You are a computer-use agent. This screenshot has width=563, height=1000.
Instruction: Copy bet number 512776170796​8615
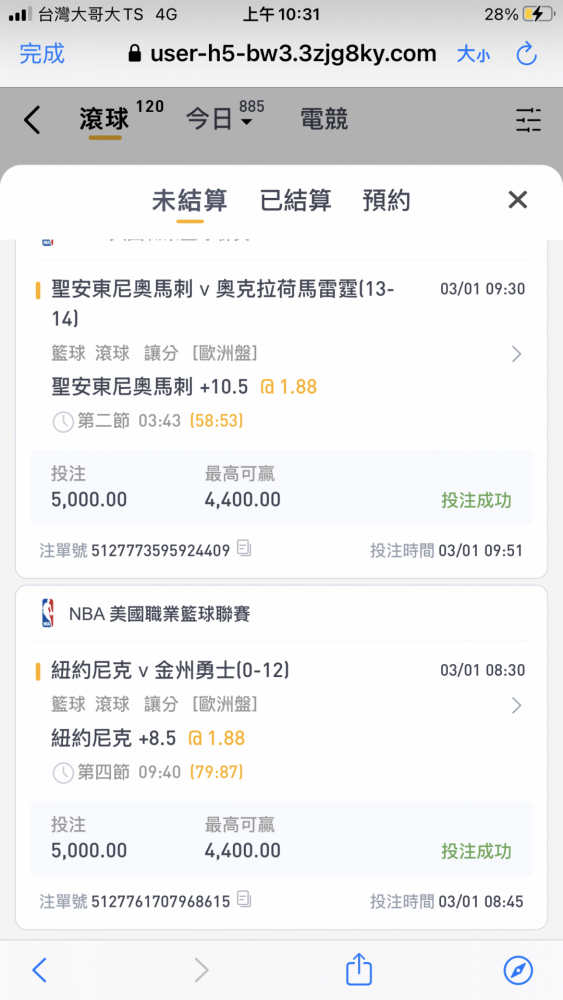tap(244, 899)
